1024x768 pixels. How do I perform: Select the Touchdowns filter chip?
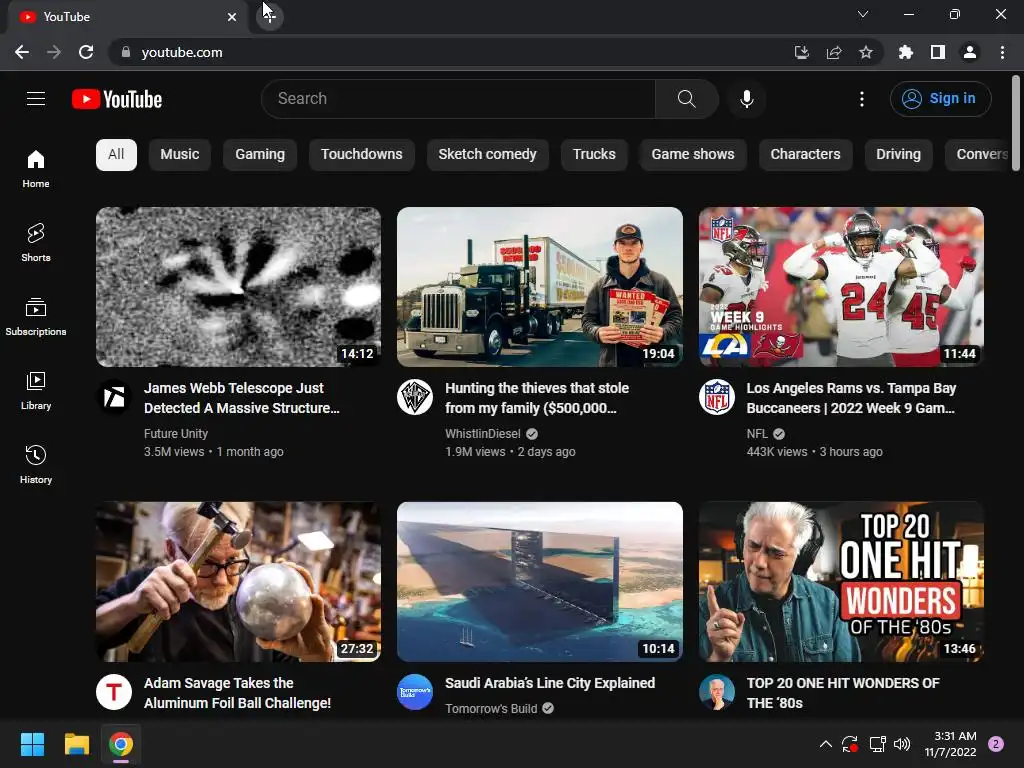click(362, 154)
